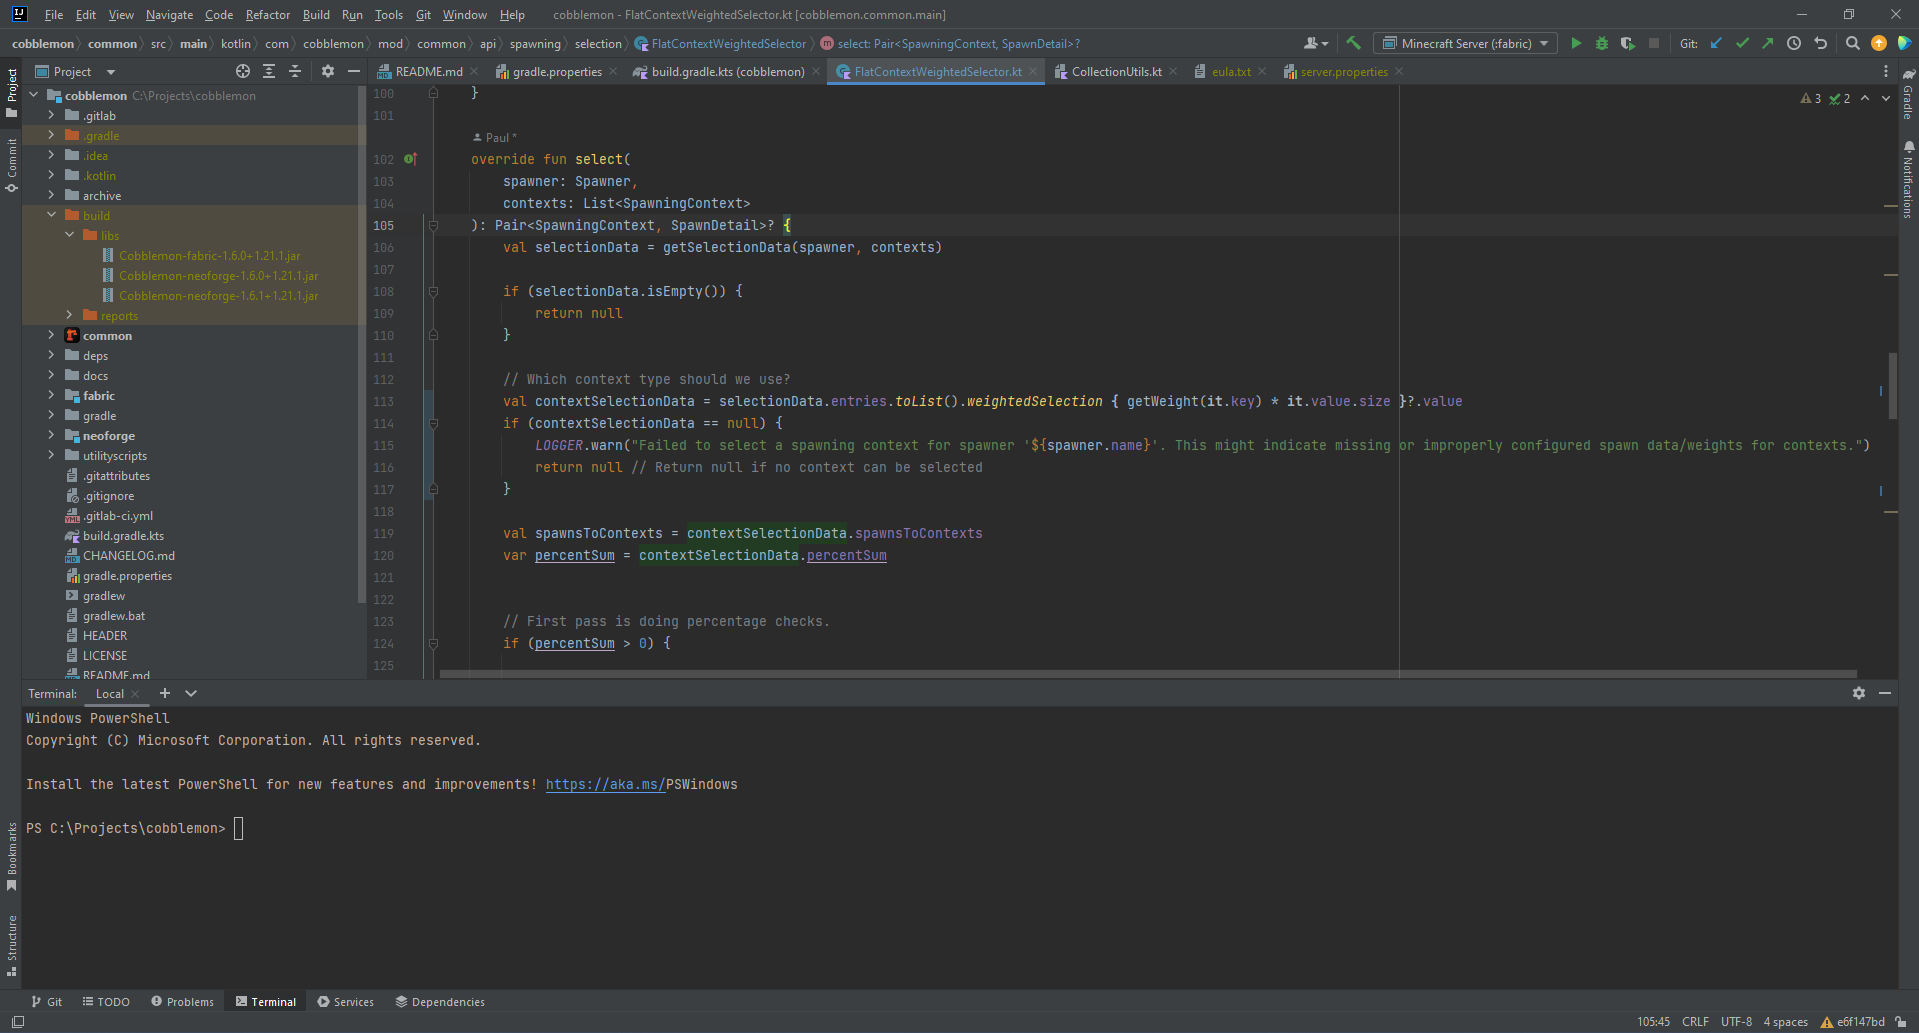
Task: Add a new terminal session tab
Action: 165,693
